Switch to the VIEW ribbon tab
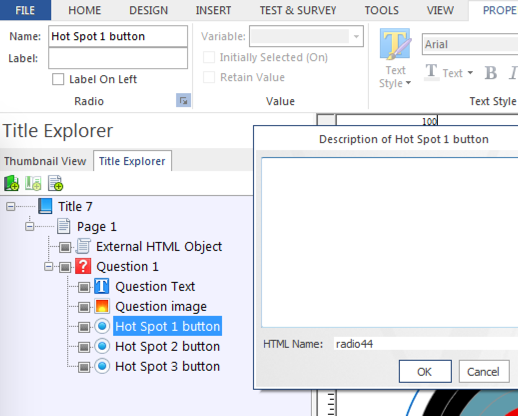The image size is (518, 416). click(x=440, y=10)
